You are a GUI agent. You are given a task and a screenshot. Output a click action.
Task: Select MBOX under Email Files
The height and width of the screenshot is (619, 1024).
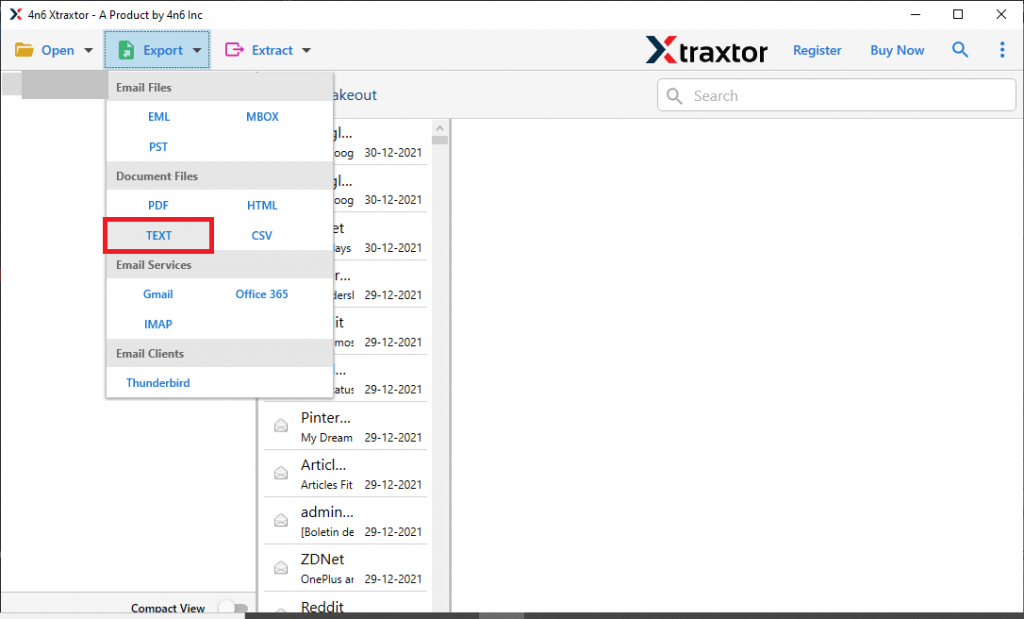pyautogui.click(x=262, y=116)
